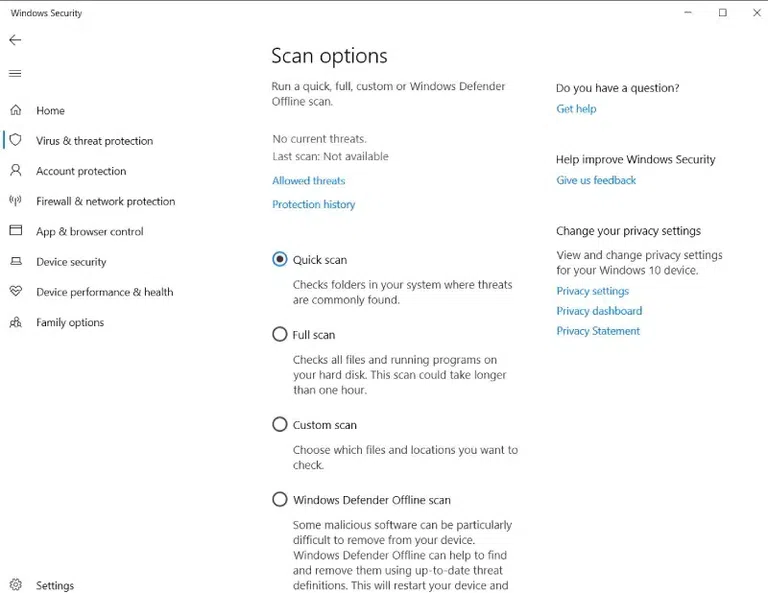Select the Quick scan radio button
Image resolution: width=768 pixels, height=593 pixels.
280,259
